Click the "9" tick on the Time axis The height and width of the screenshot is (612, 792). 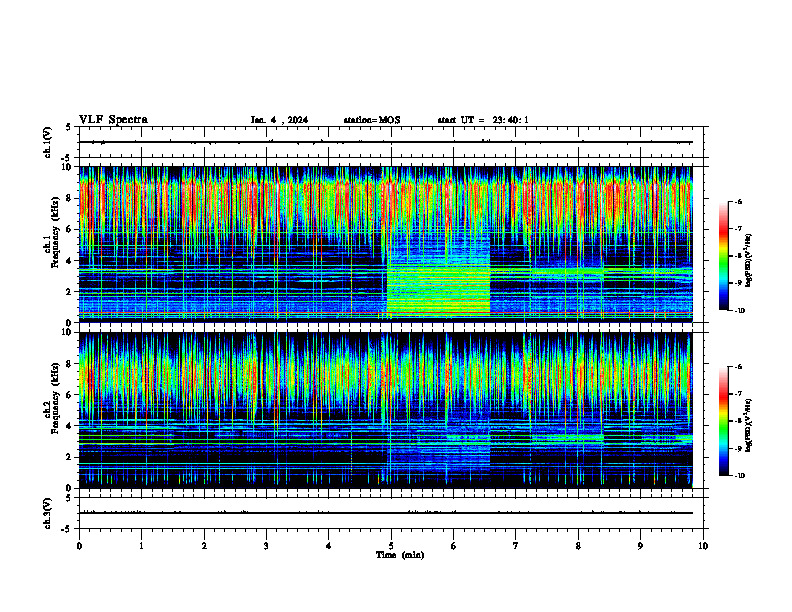[x=640, y=546]
